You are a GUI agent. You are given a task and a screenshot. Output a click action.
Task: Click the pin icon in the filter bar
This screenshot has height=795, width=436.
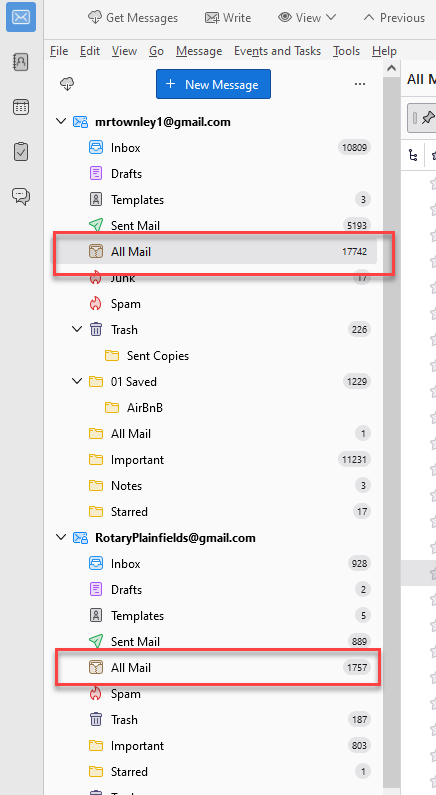tap(427, 118)
